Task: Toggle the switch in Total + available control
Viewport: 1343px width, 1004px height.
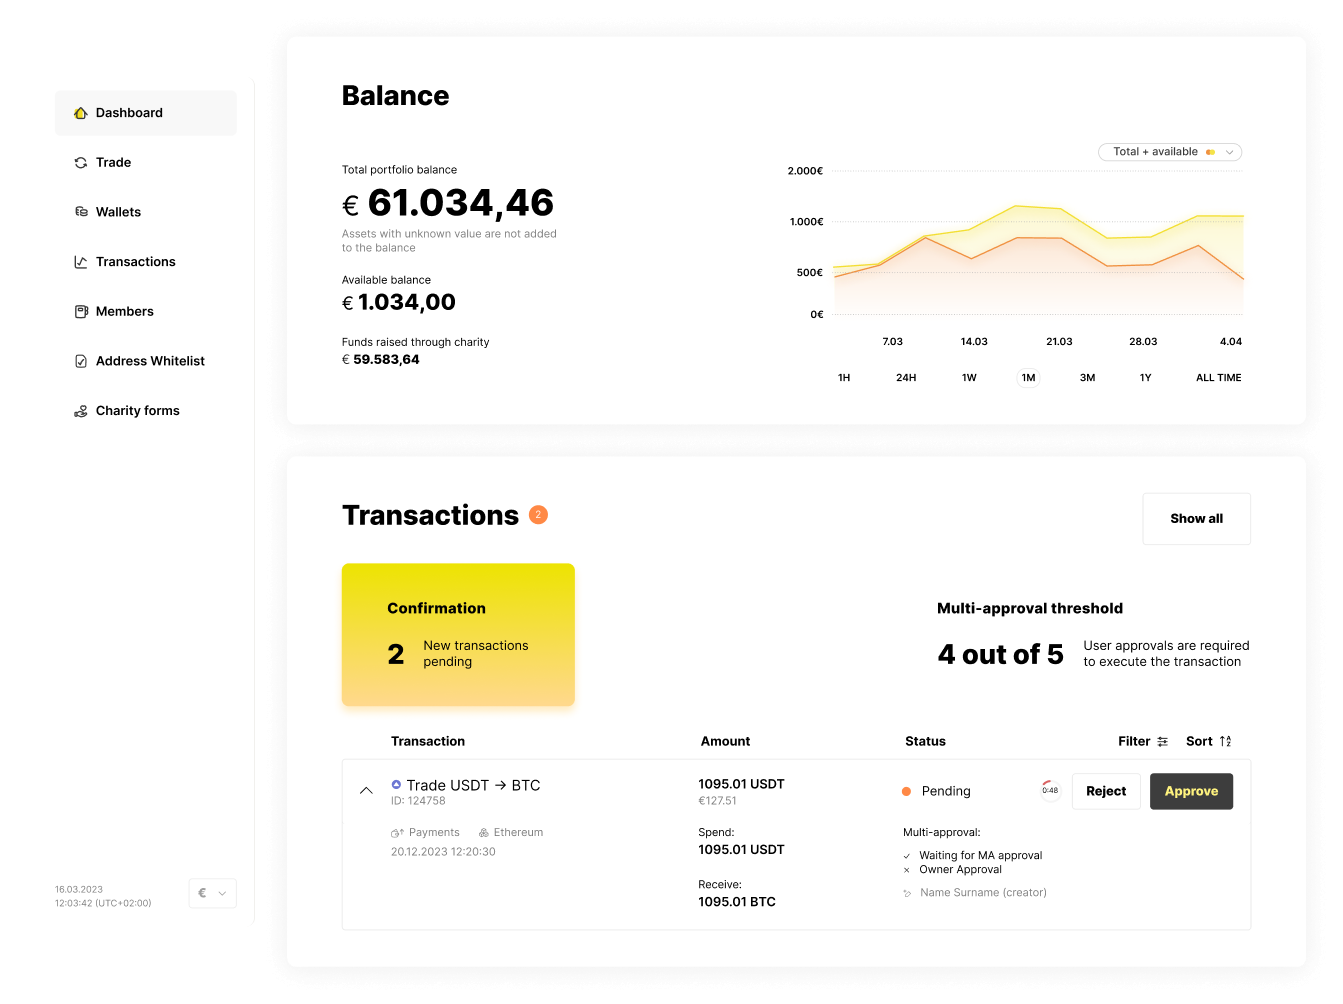Action: [x=1211, y=151]
